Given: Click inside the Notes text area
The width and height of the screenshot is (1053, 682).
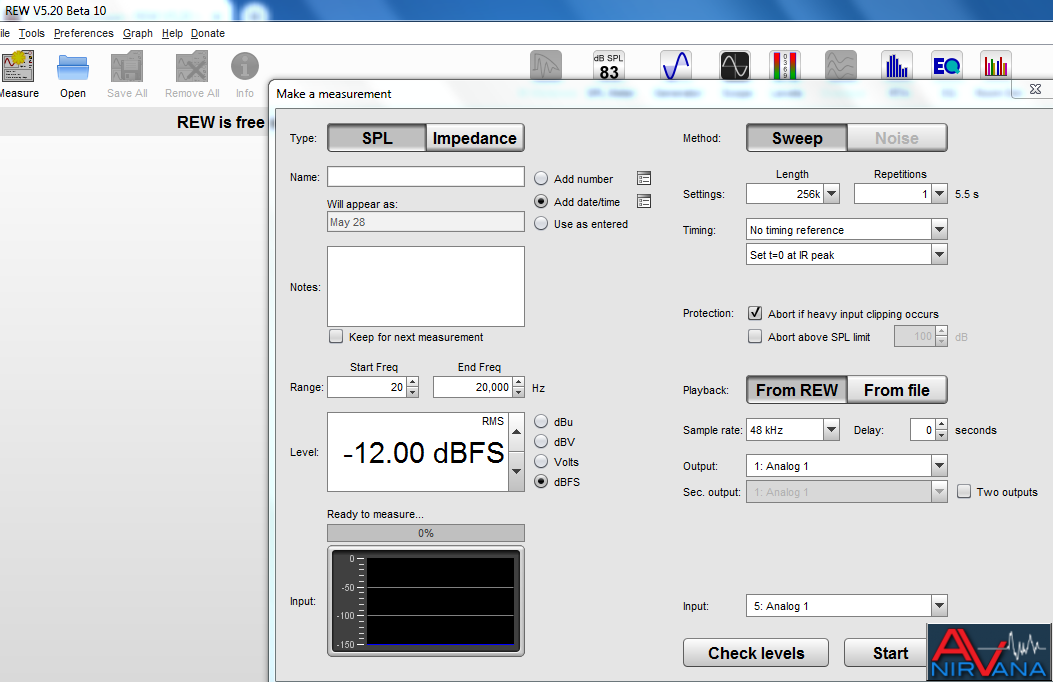Looking at the screenshot, I should (x=426, y=286).
